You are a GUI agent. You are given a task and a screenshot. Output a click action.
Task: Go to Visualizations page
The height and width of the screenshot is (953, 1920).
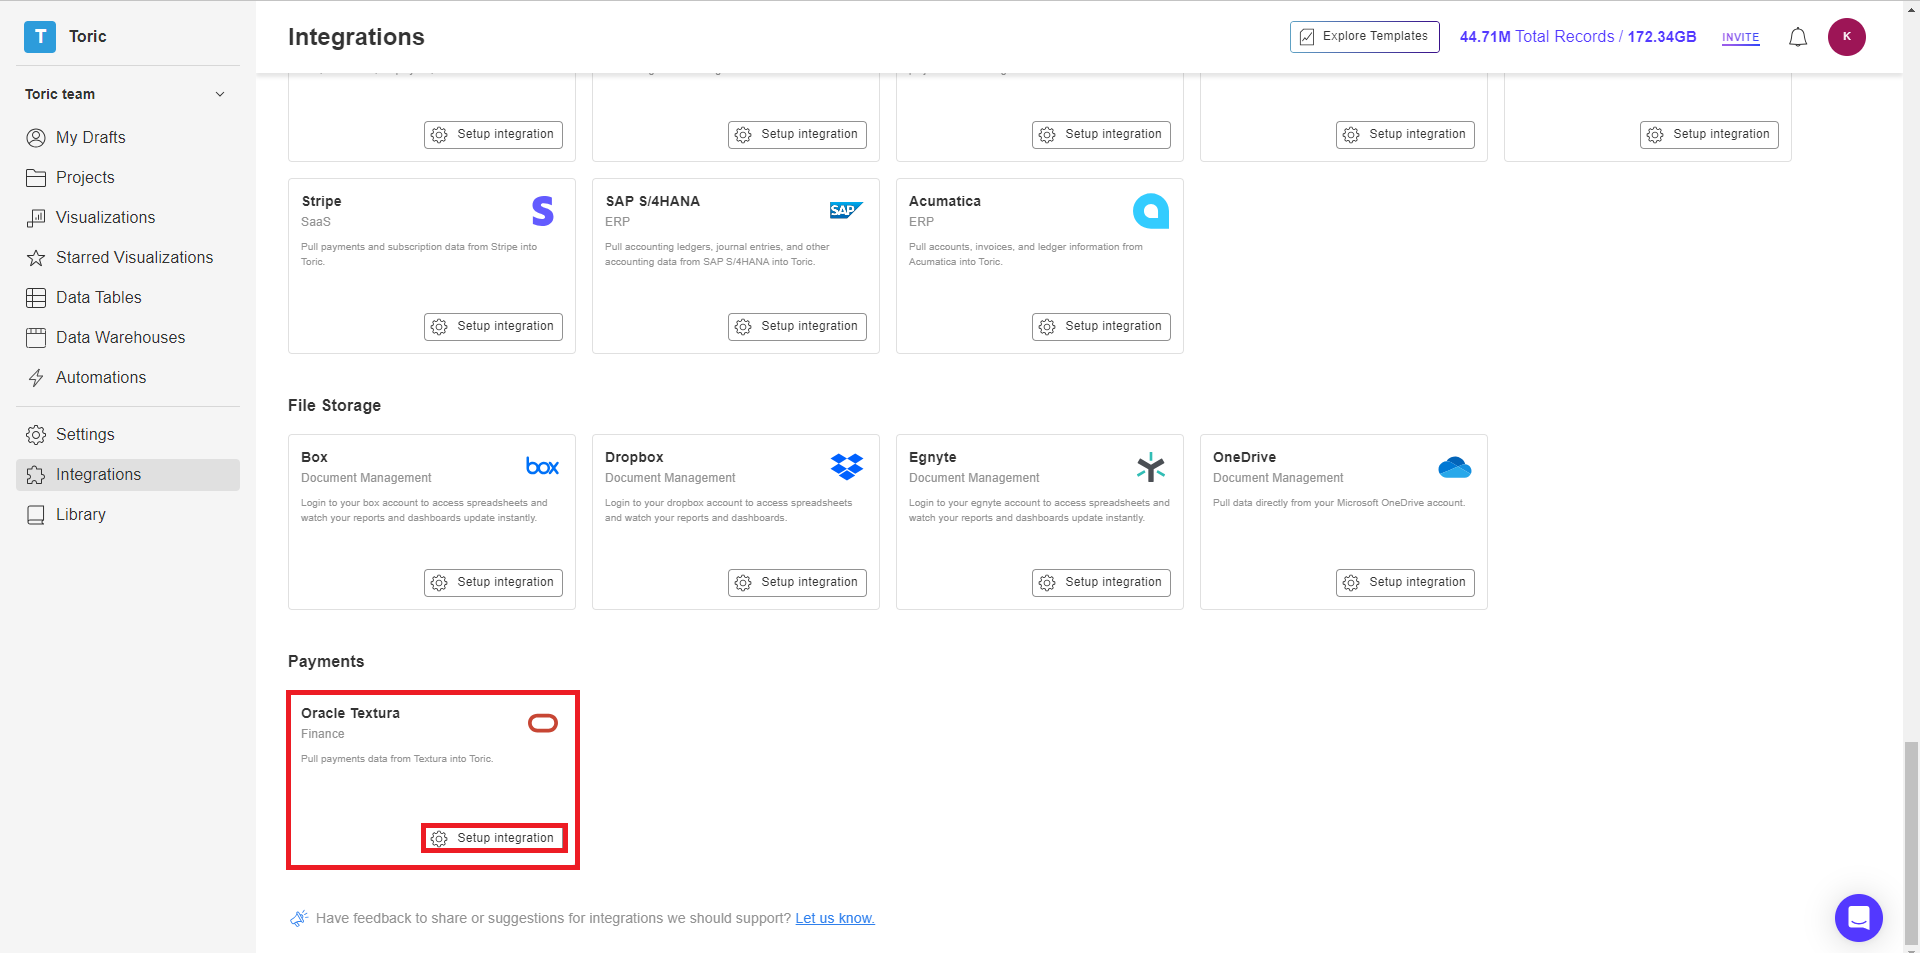click(128, 217)
